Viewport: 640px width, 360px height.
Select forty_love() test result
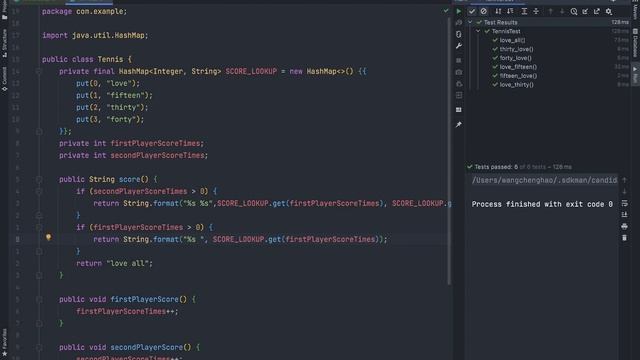(516, 58)
